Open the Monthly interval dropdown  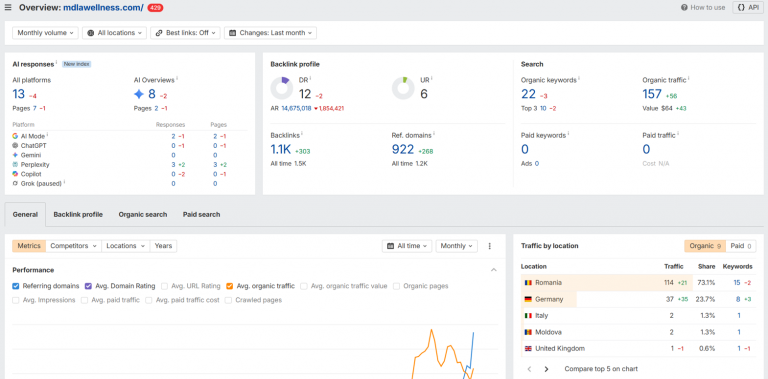[x=456, y=246]
